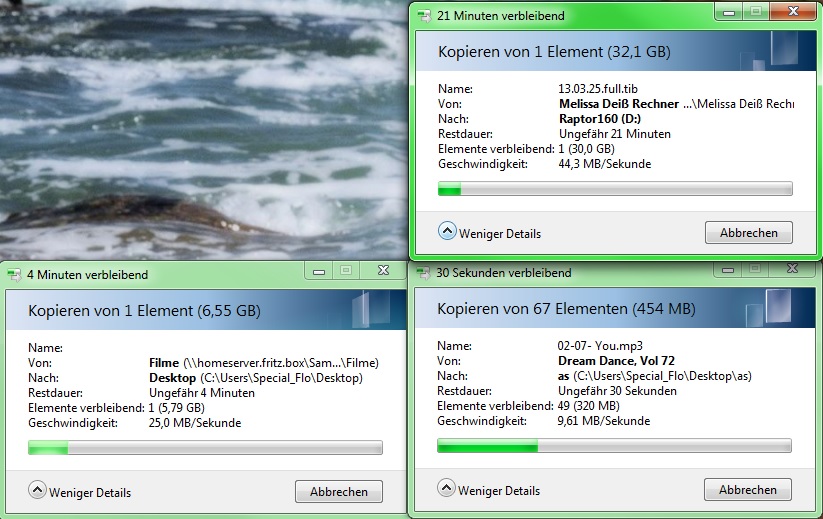Click the text Ungefähr 21 Minuten
Image resolution: width=823 pixels, height=519 pixels.
click(615, 134)
